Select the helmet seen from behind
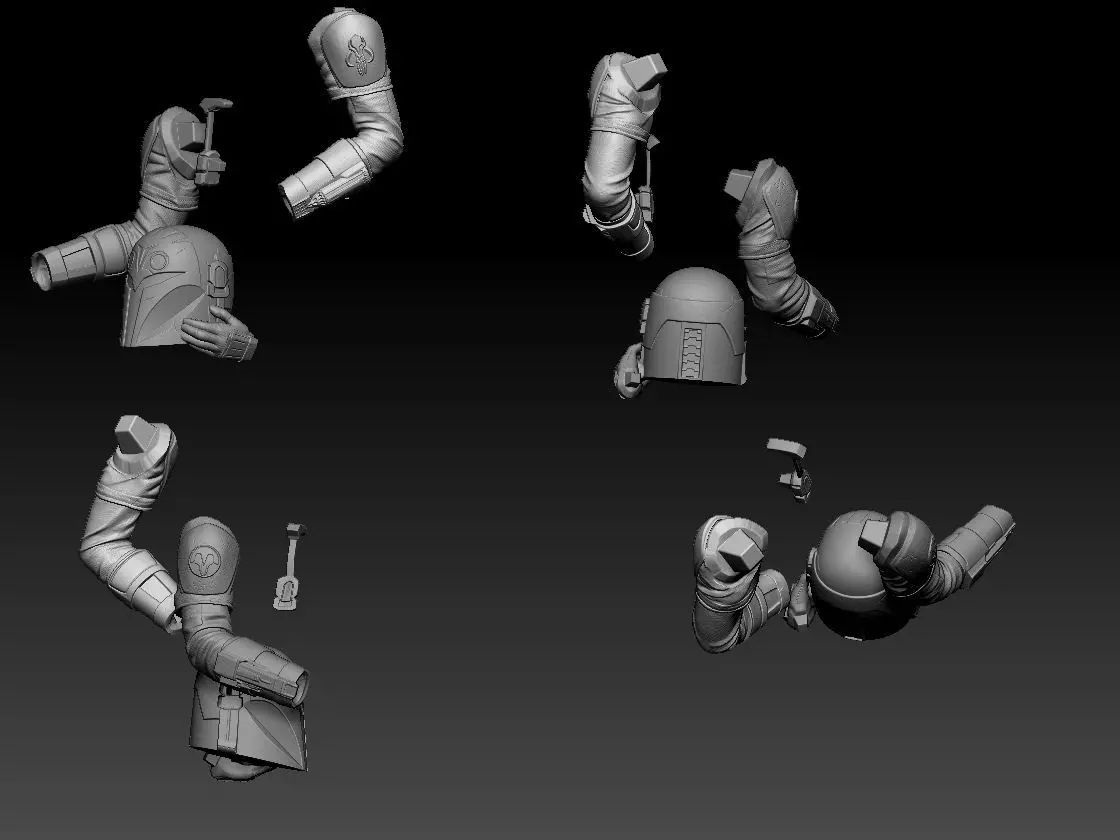Viewport: 1120px width, 840px height. tap(693, 326)
